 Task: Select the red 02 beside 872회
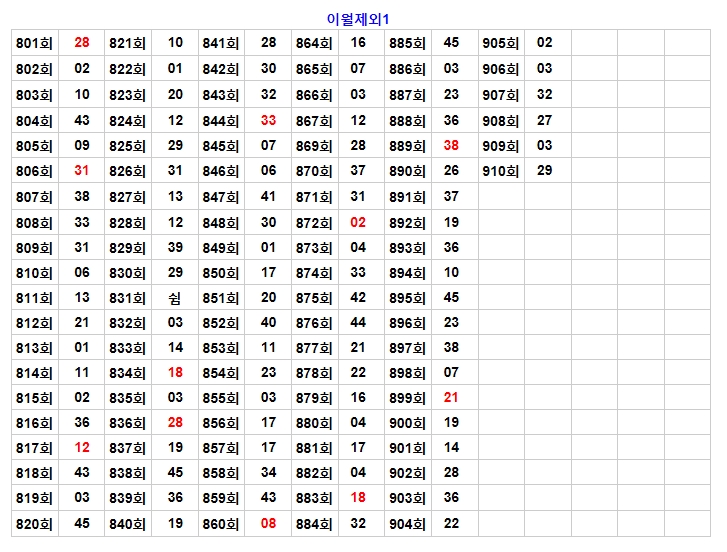(358, 222)
